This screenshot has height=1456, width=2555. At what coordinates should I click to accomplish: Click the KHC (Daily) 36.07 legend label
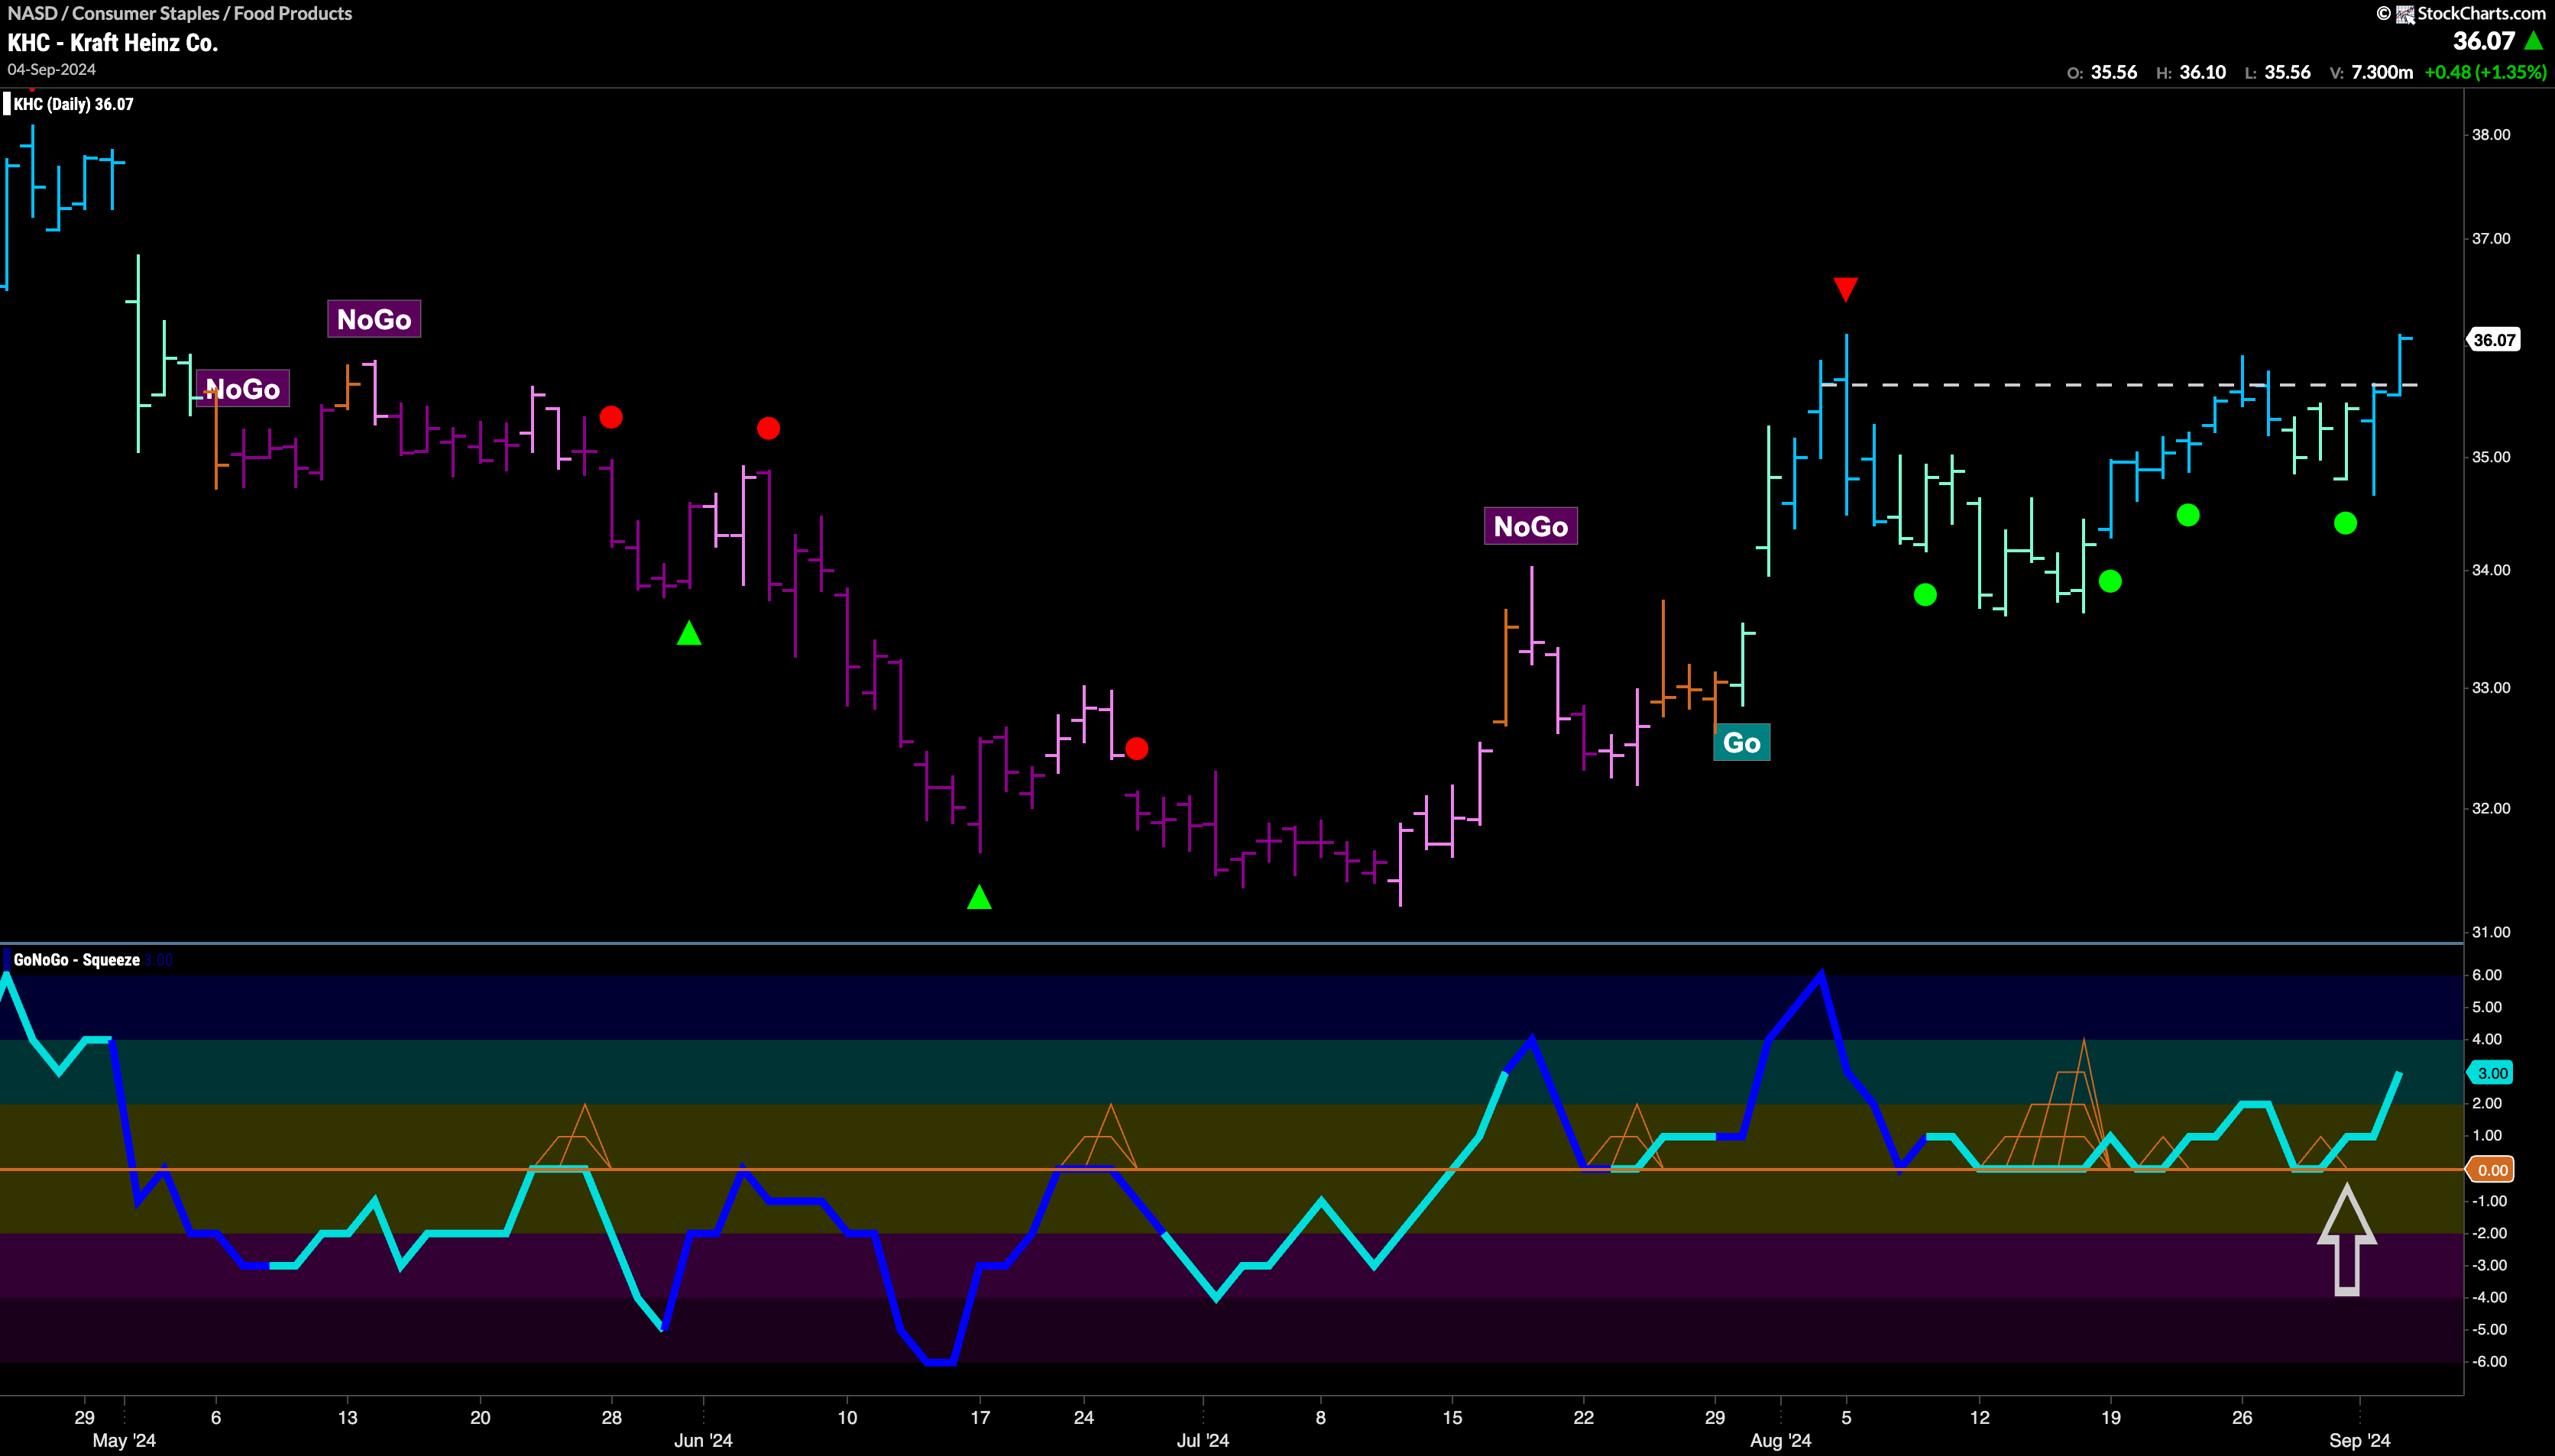coord(73,104)
